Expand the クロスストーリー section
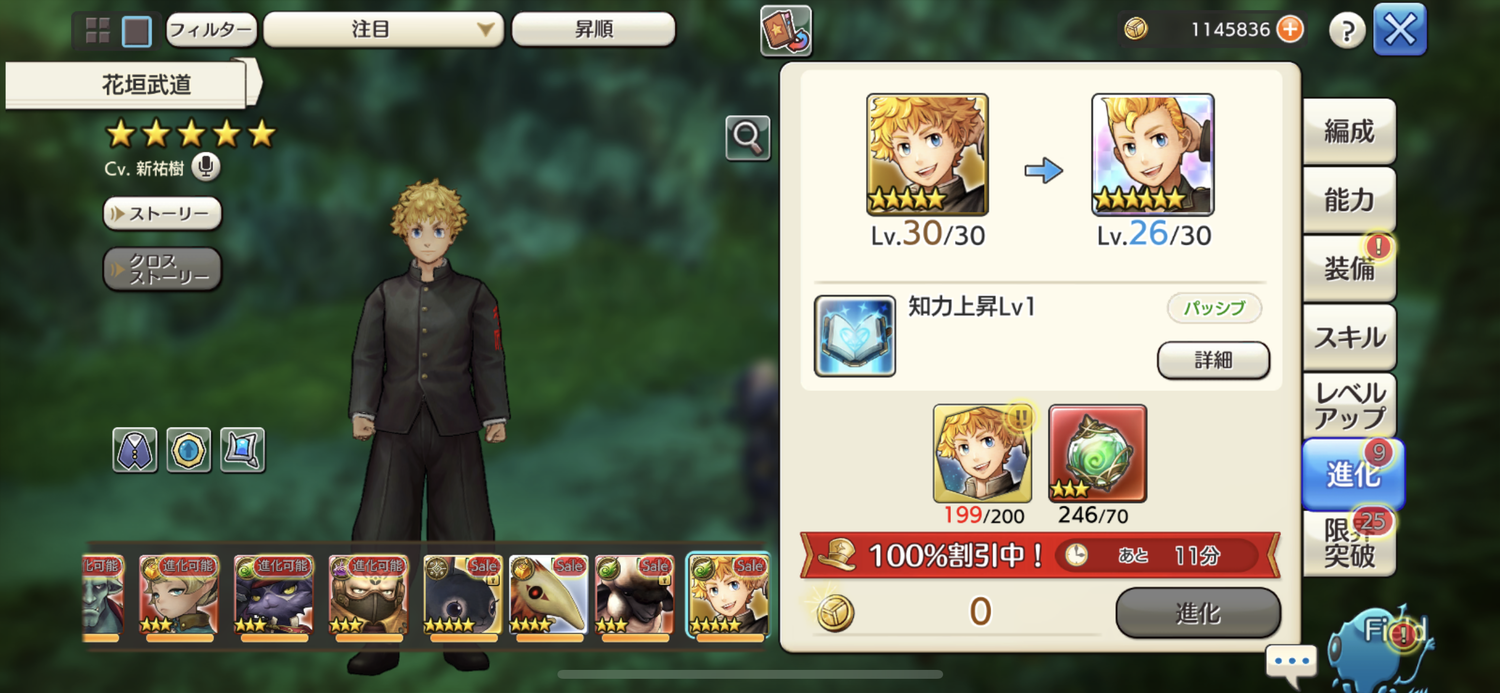Viewport: 1500px width, 693px height. [x=163, y=269]
